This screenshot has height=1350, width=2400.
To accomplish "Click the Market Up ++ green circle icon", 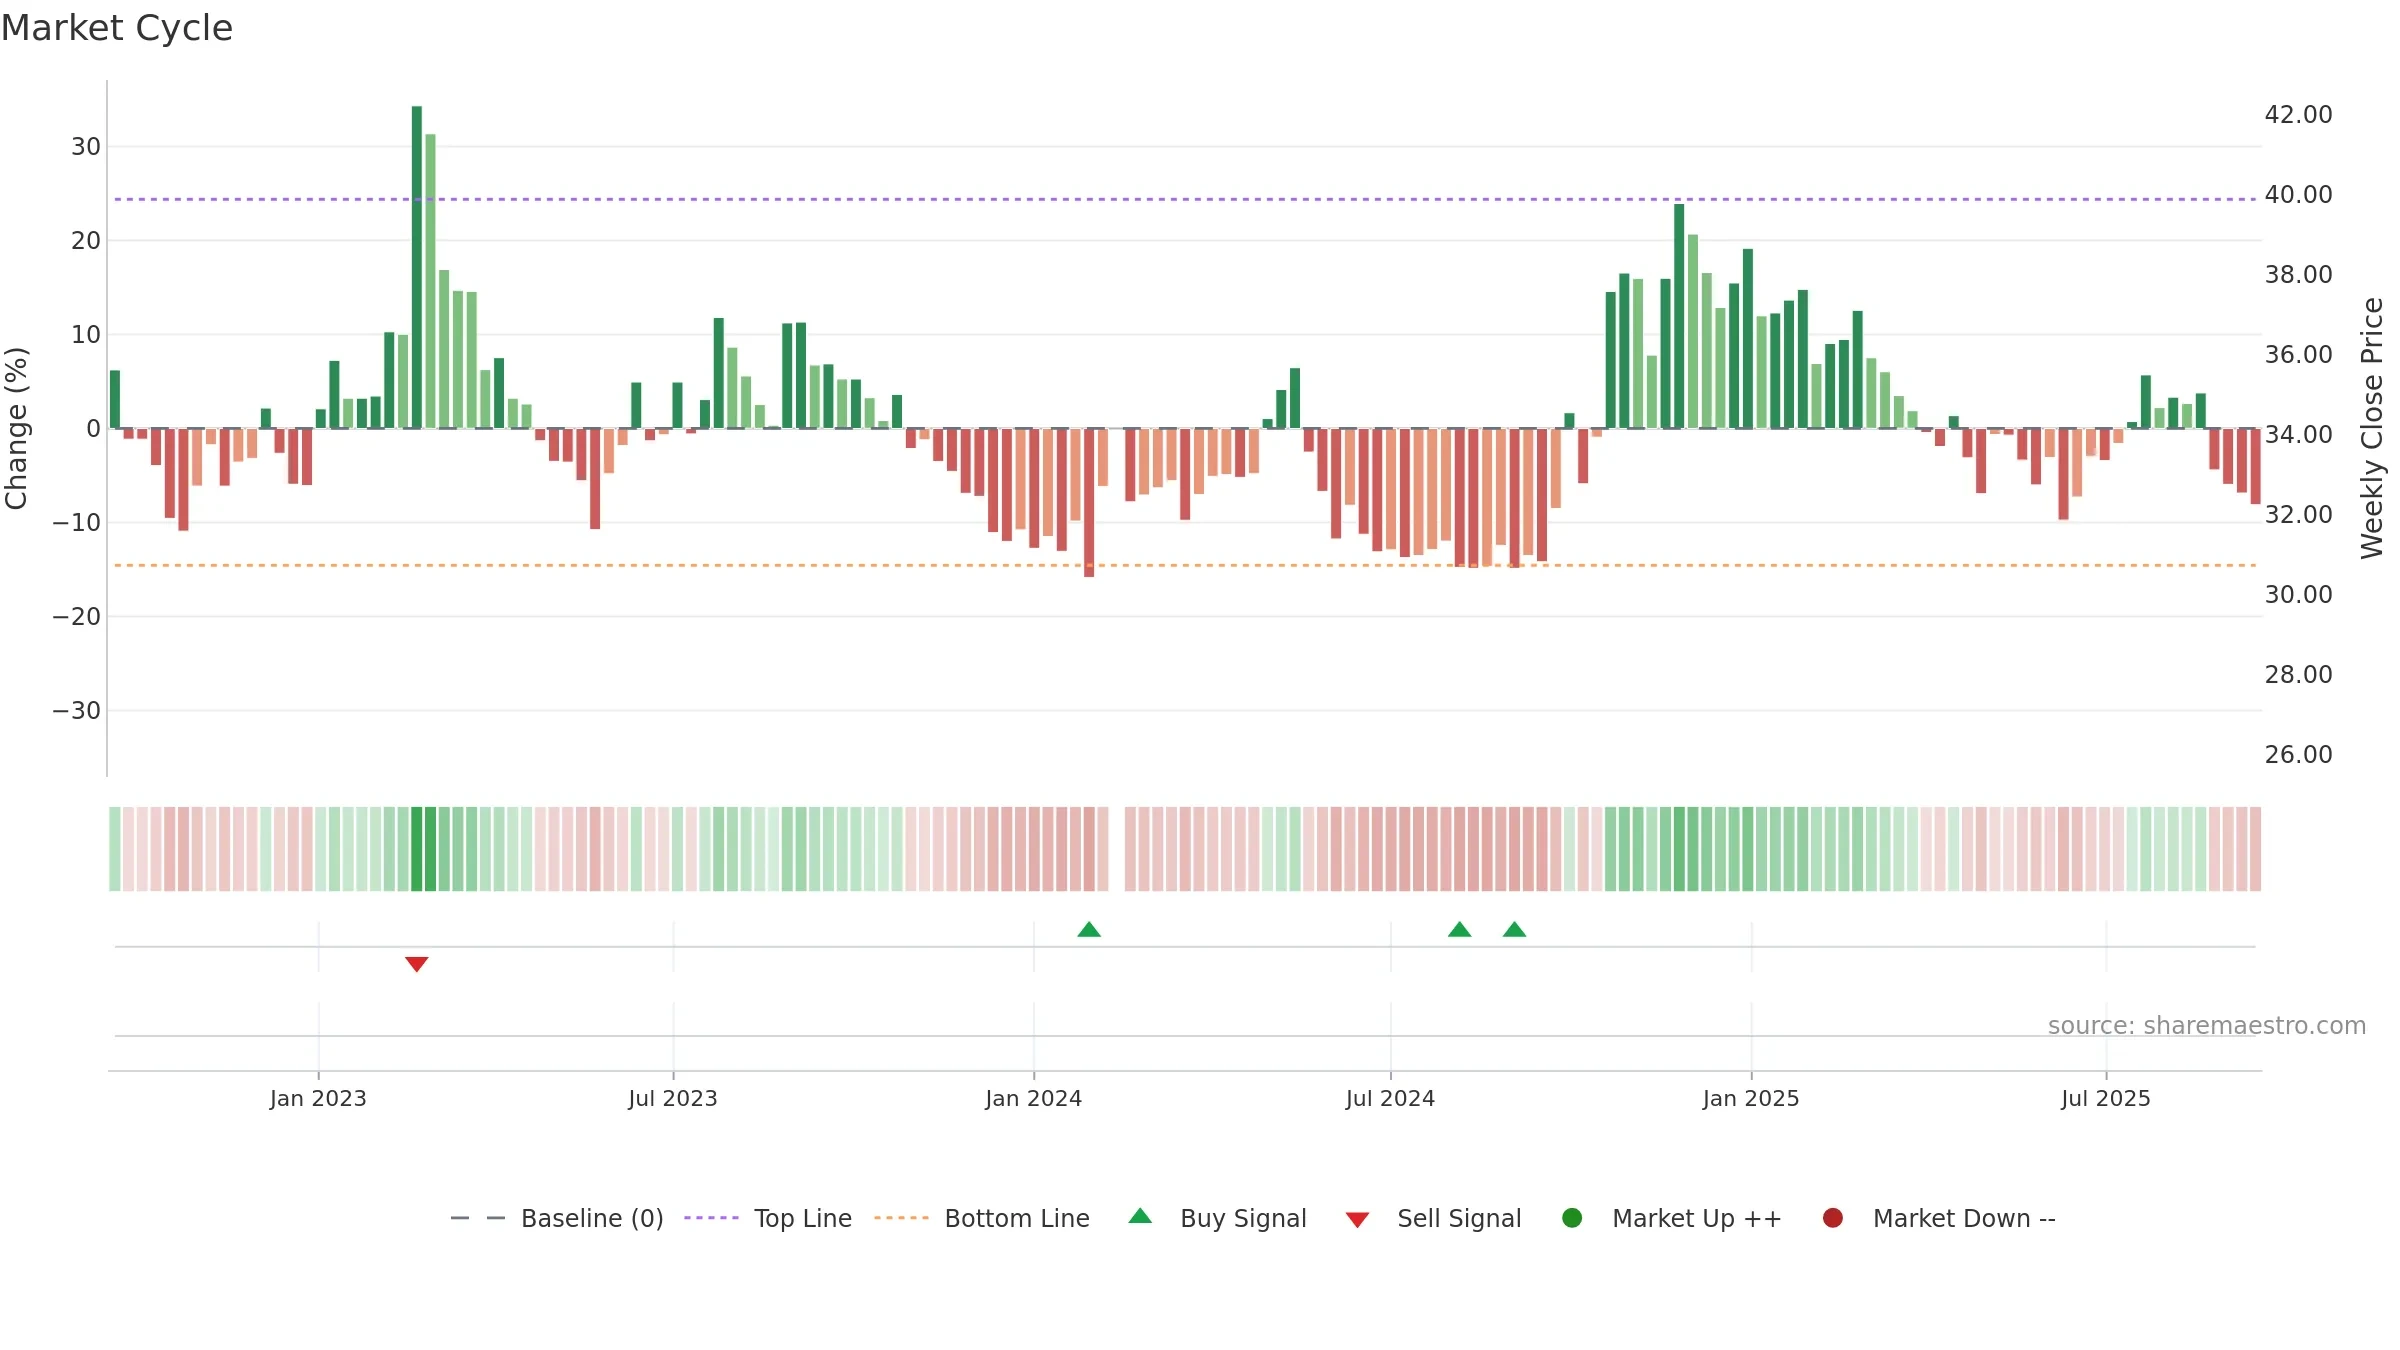I will click(1572, 1218).
